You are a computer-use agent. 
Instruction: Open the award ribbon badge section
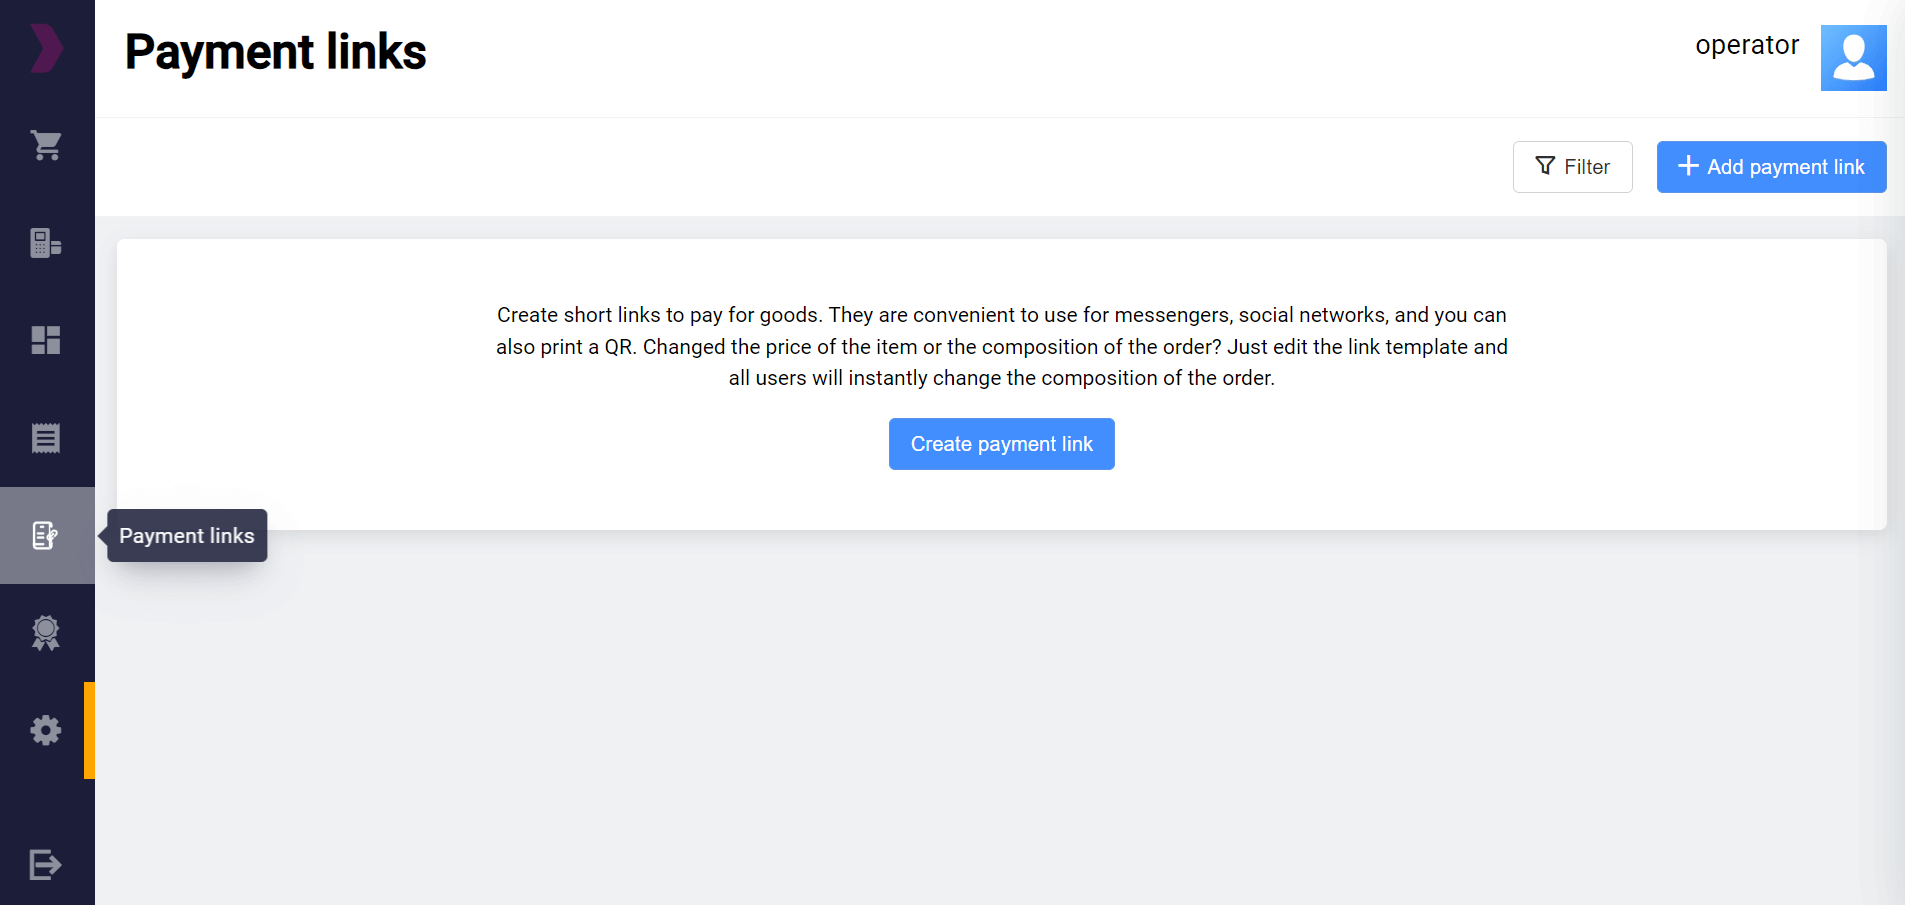pyautogui.click(x=46, y=633)
